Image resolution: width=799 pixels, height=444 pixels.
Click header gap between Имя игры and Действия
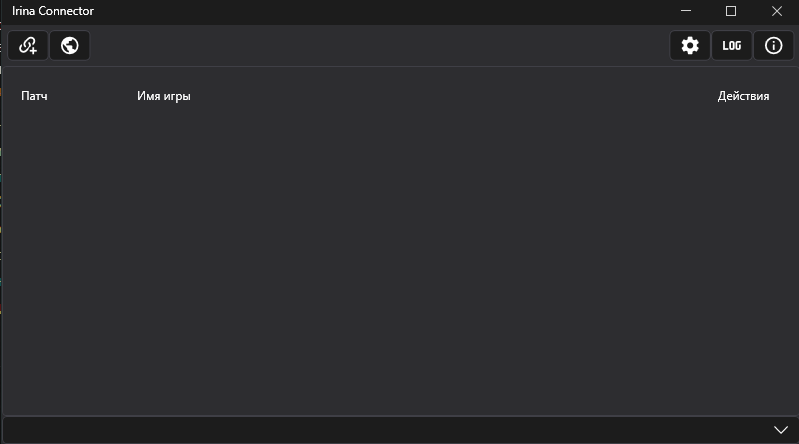450,97
